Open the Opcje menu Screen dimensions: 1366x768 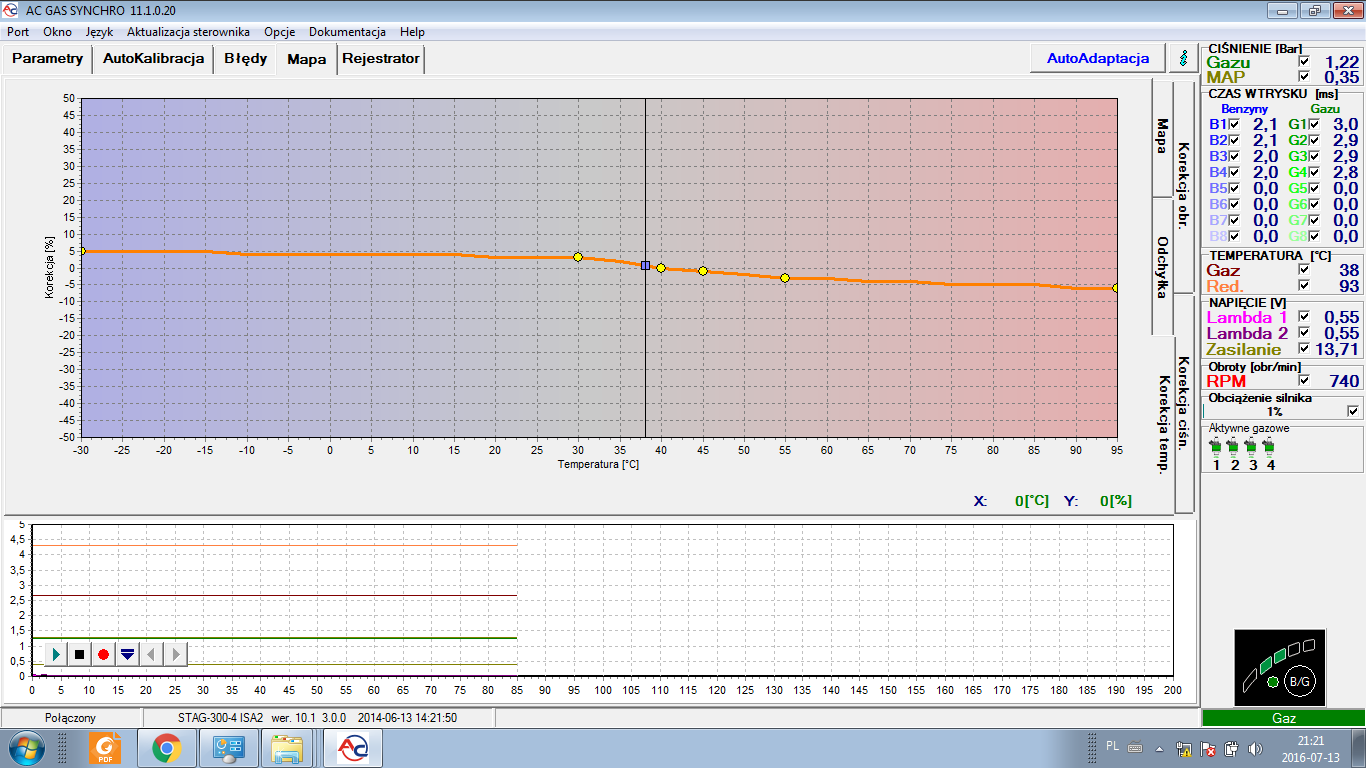(279, 32)
